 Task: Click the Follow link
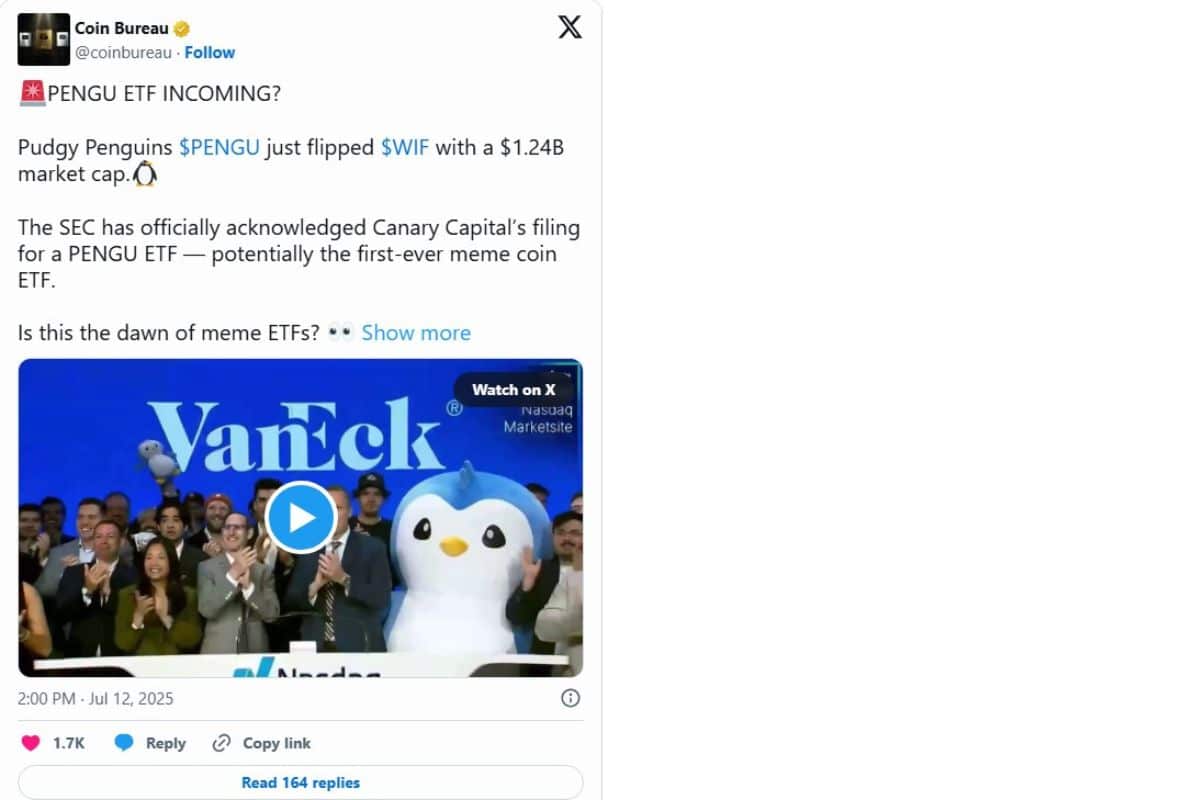pos(210,52)
